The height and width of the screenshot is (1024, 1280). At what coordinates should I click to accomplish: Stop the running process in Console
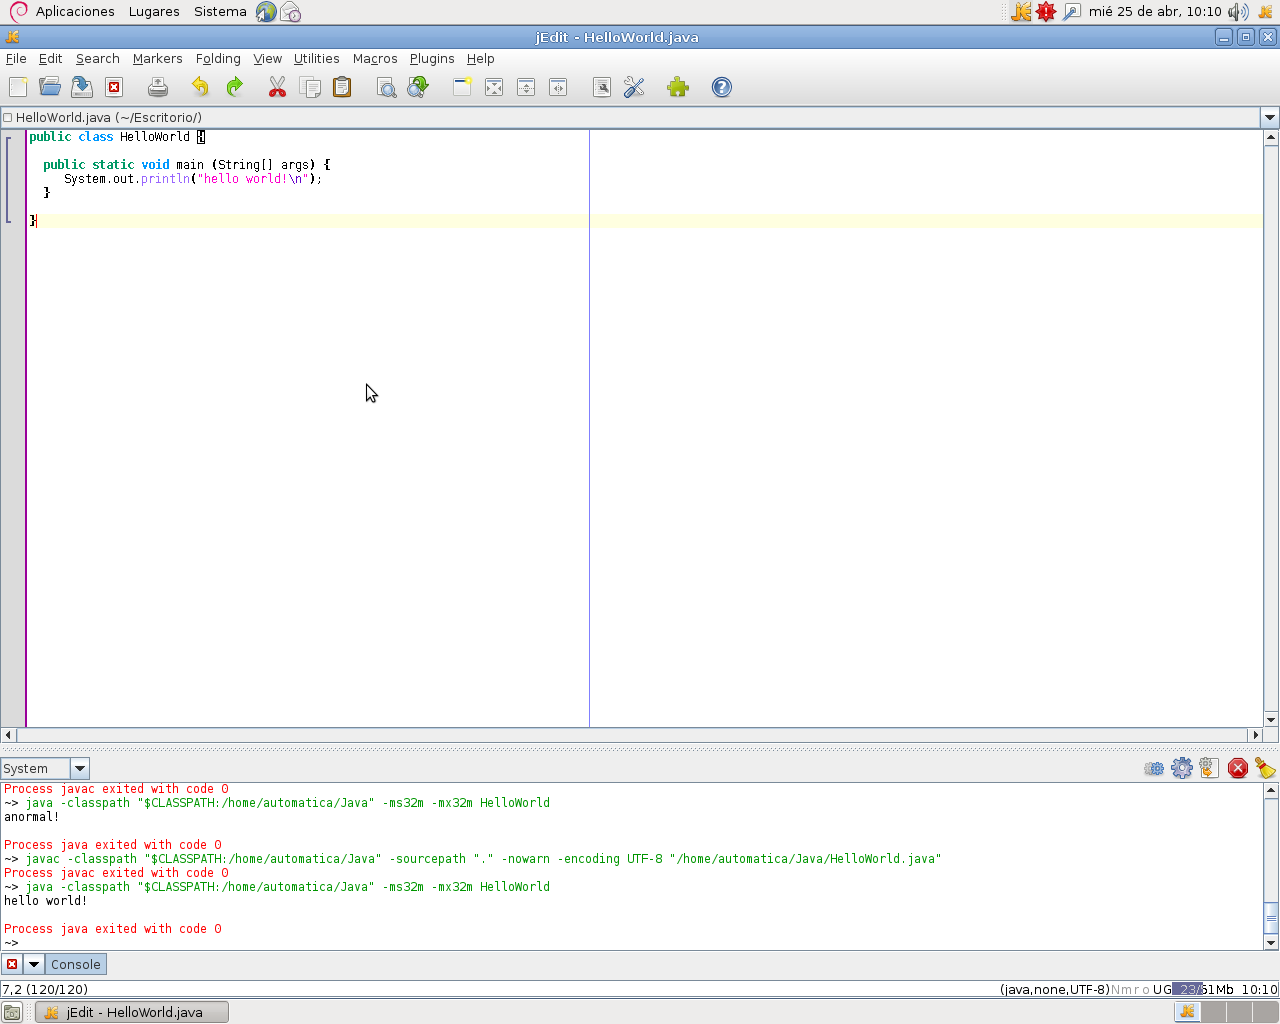(x=1238, y=768)
